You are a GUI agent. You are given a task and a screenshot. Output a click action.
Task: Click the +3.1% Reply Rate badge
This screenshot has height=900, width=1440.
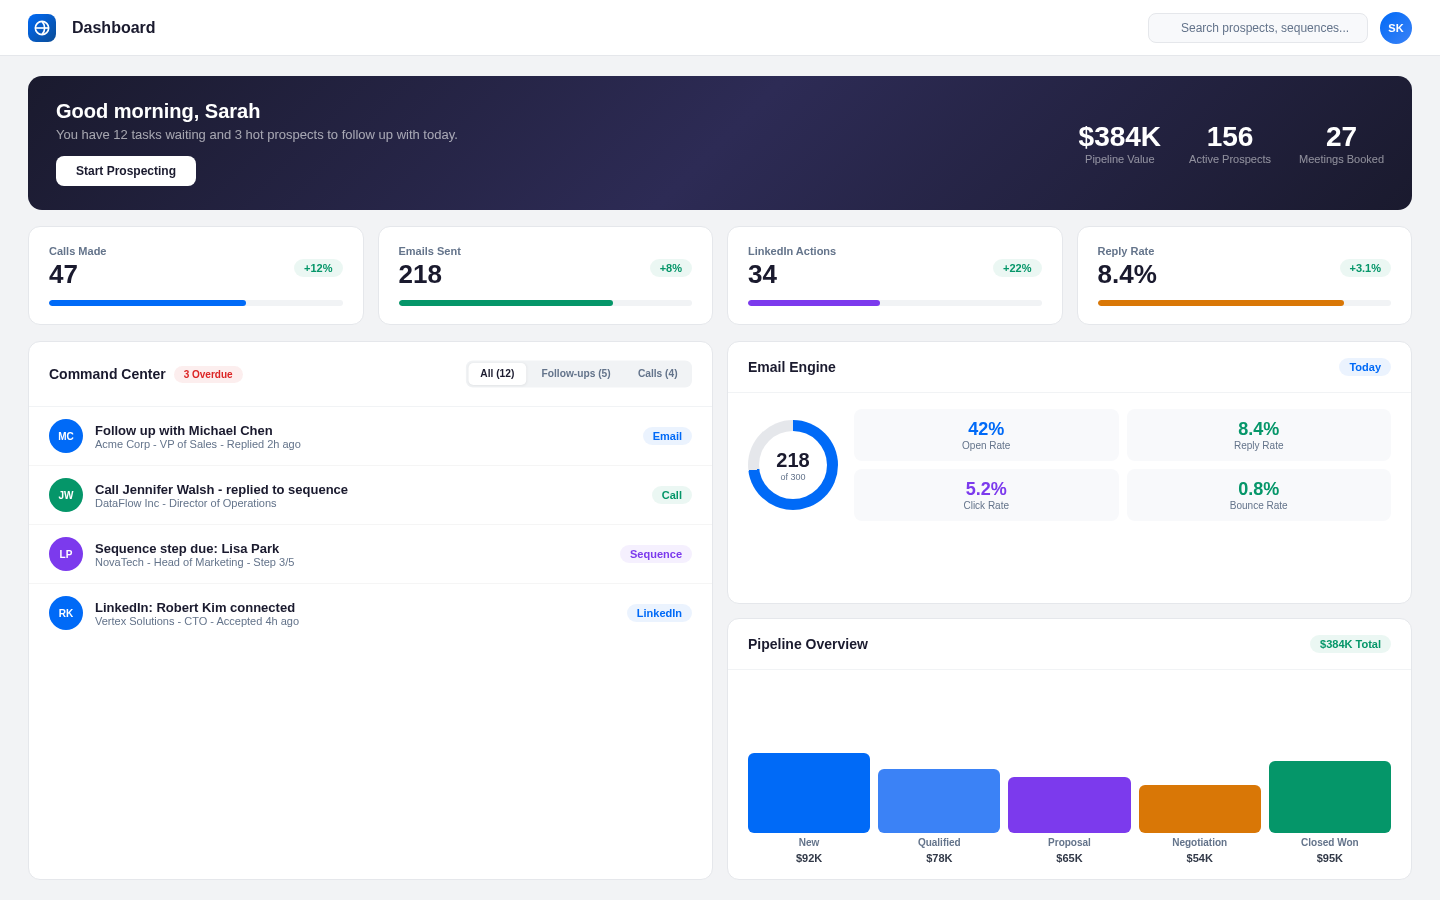1365,268
